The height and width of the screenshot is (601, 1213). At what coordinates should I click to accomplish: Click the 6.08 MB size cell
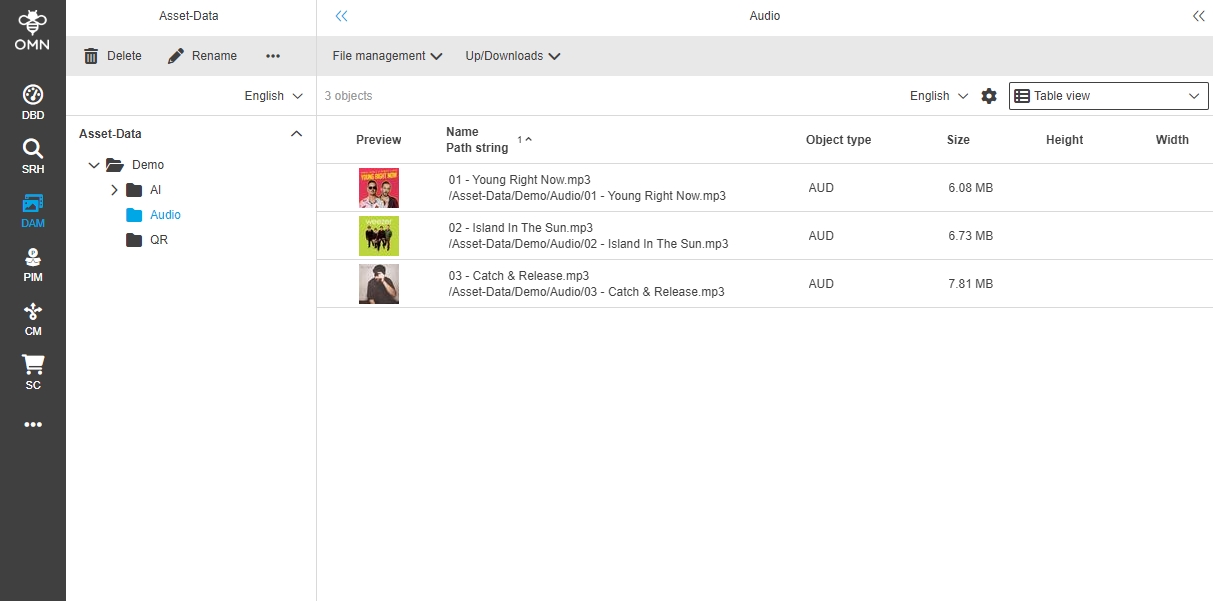tap(970, 188)
